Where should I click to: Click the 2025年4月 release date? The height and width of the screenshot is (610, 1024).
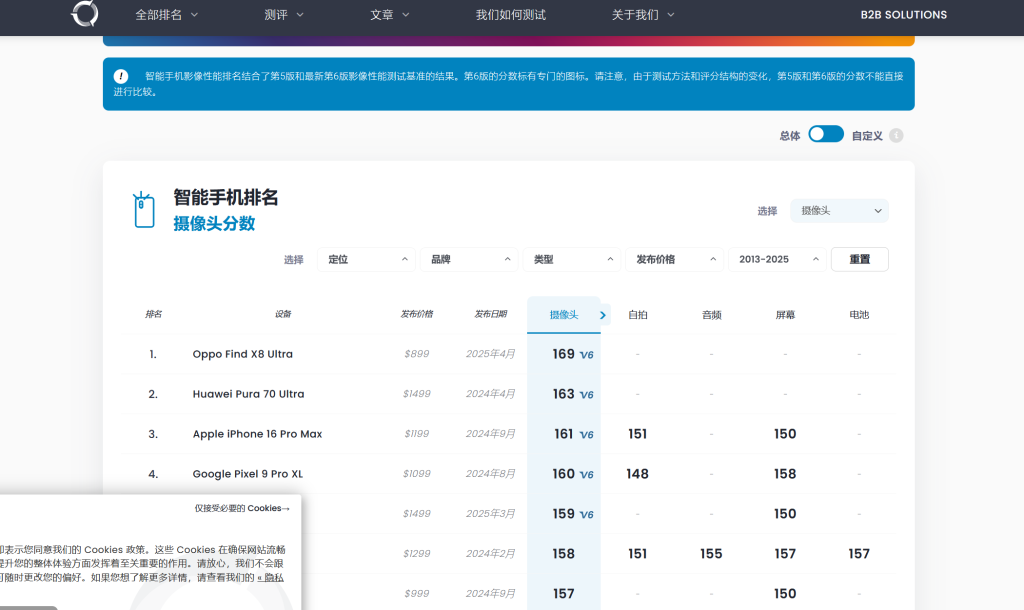[x=490, y=354]
